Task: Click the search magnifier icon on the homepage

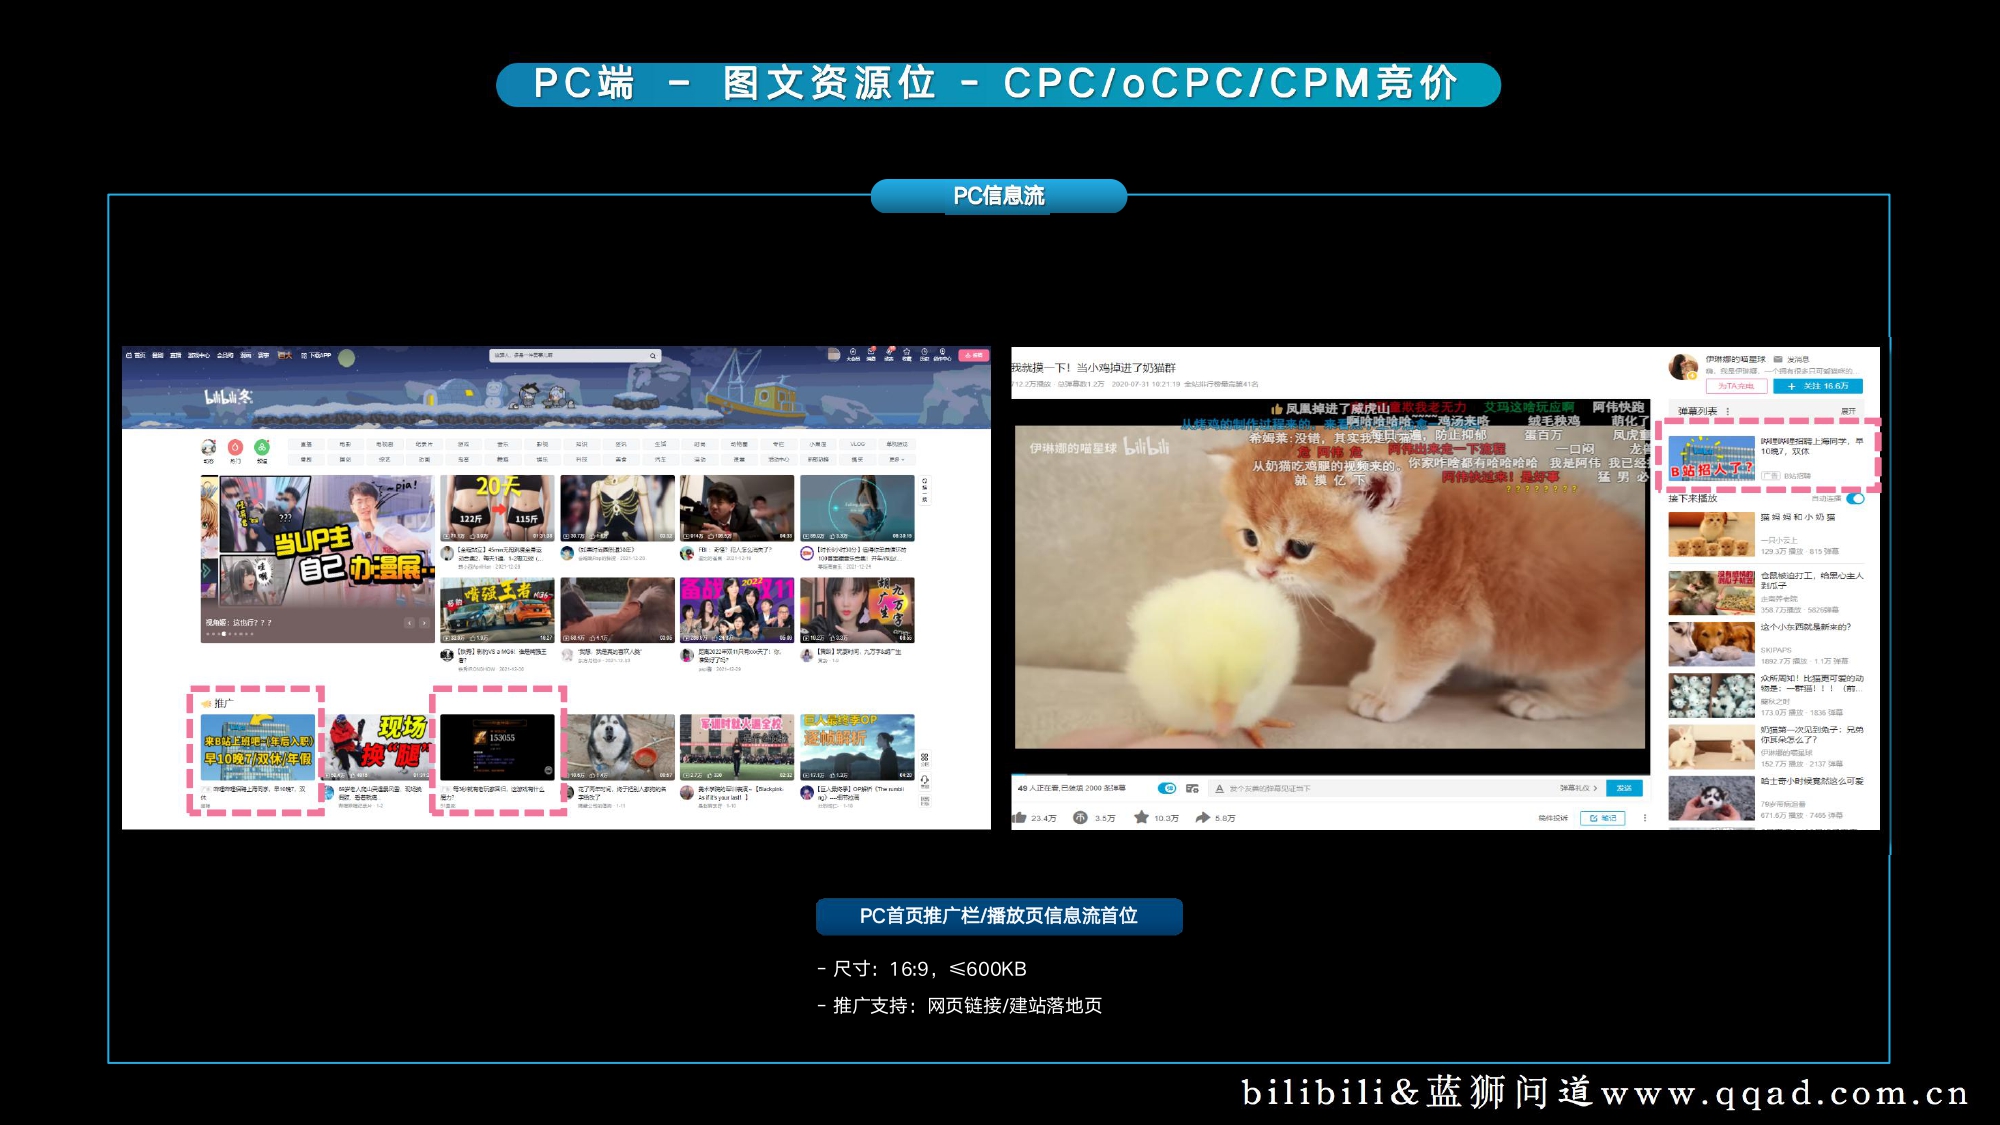Action: coord(653,355)
